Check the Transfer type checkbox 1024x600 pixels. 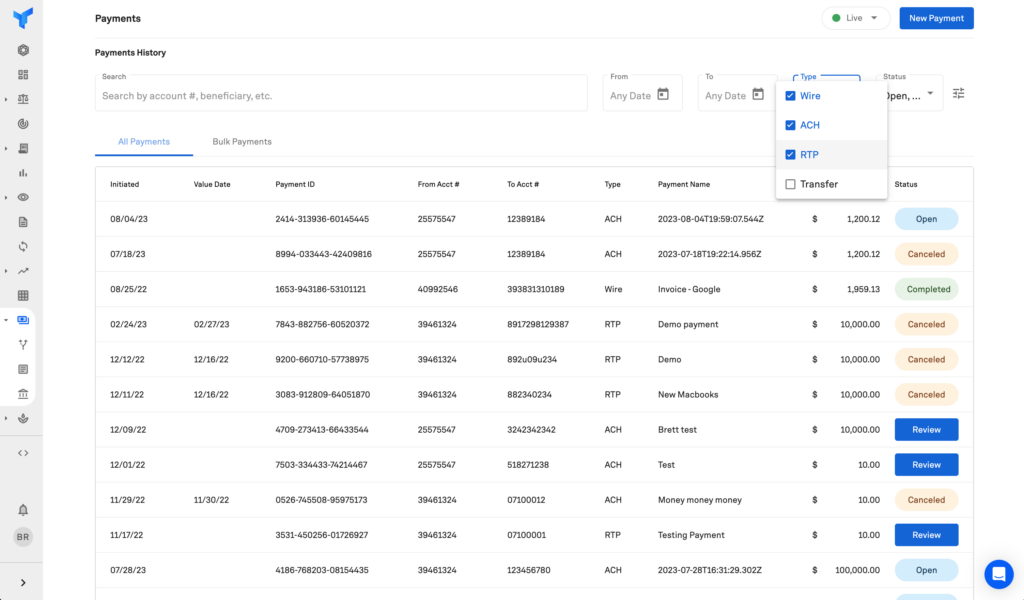(x=790, y=184)
